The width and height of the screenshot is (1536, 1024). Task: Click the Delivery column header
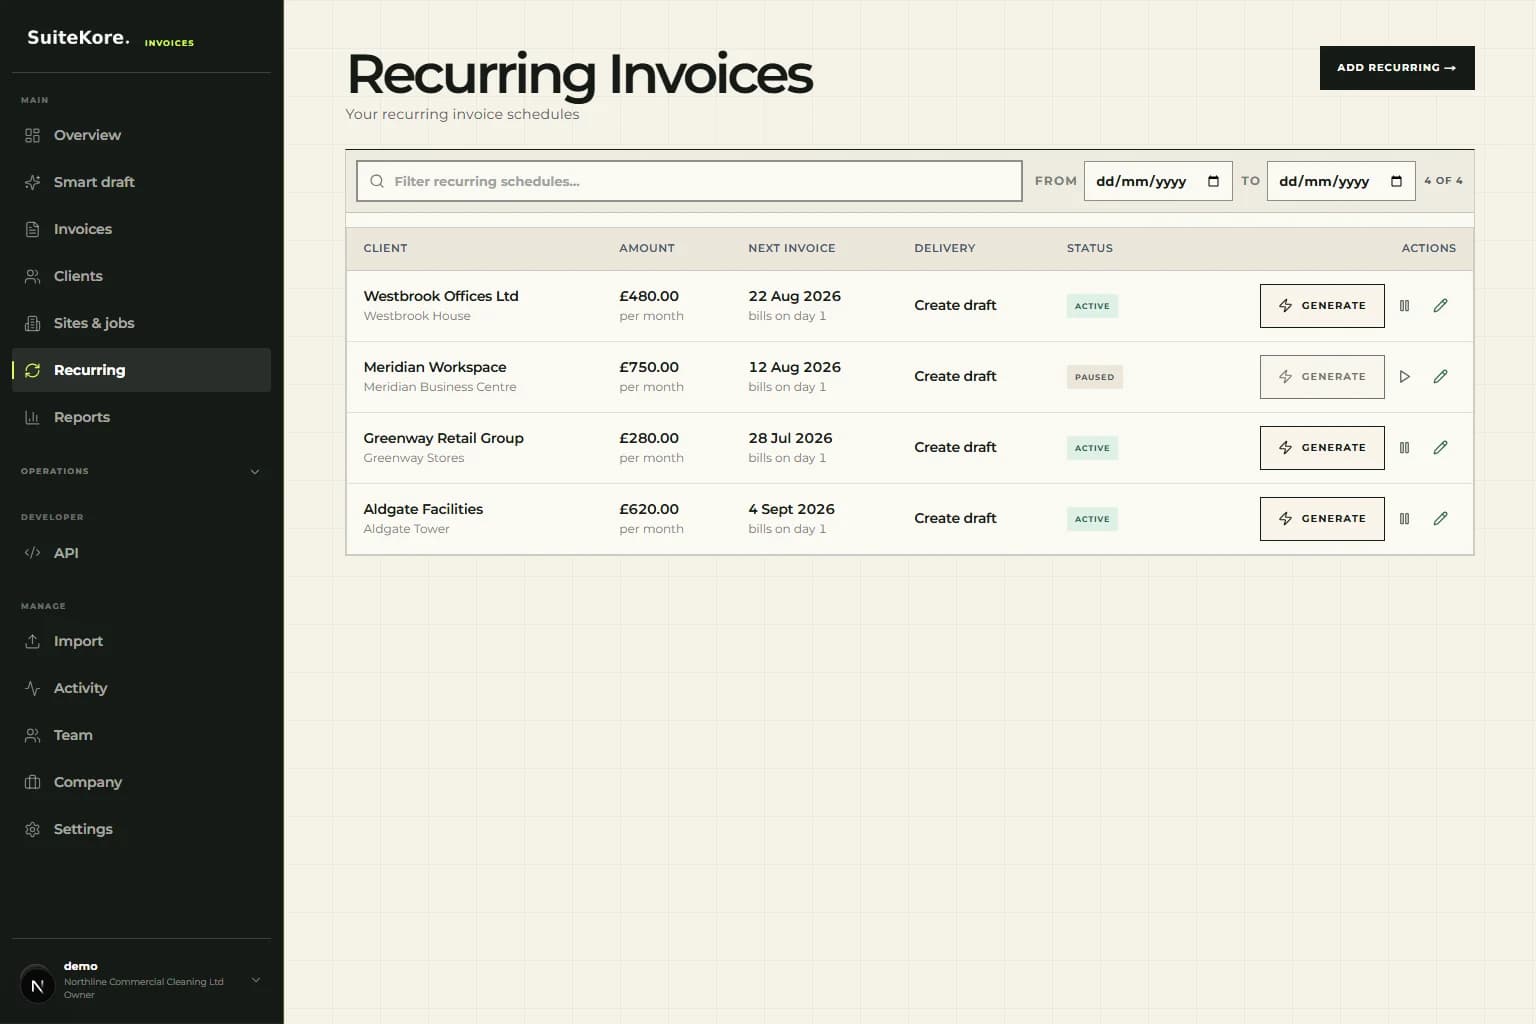(x=944, y=248)
